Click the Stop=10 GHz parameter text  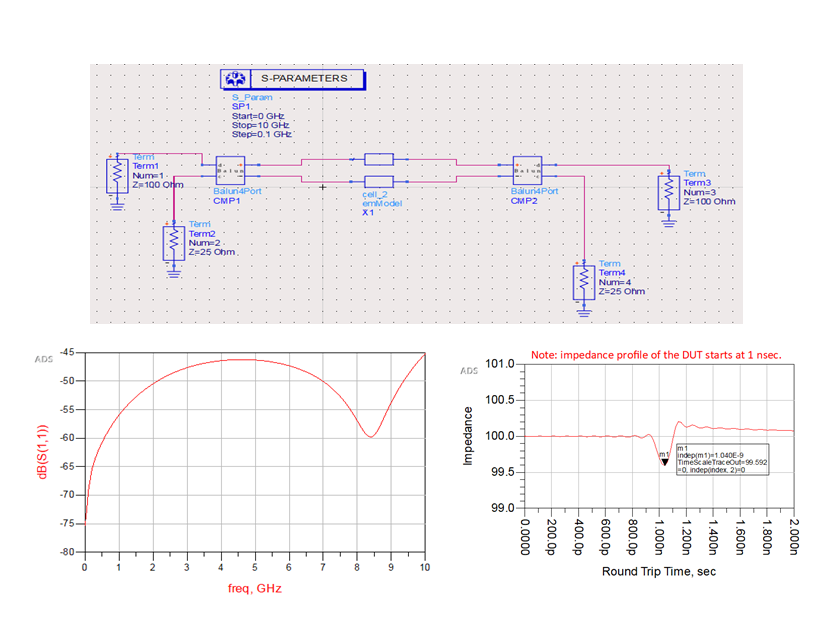(x=261, y=125)
